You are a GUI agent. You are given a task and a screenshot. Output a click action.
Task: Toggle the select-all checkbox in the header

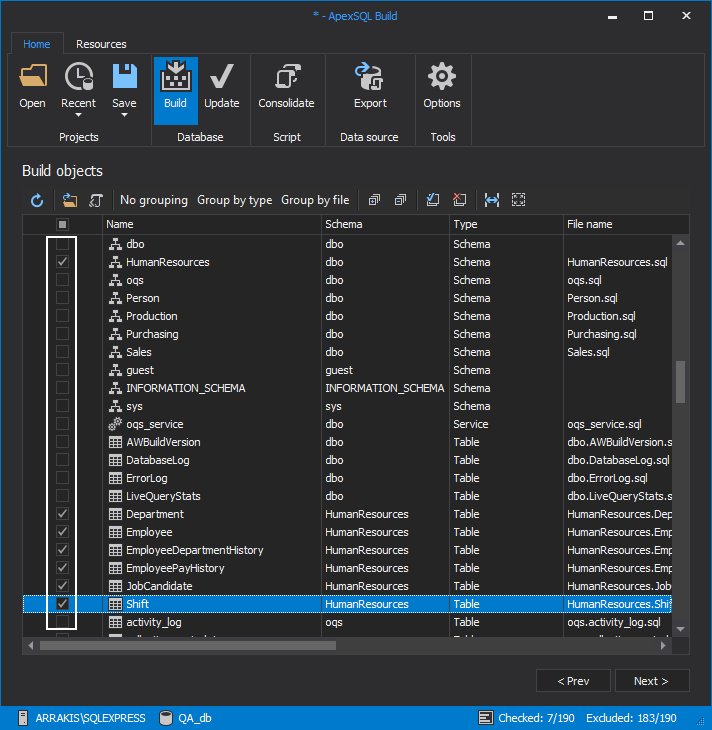coord(62,224)
